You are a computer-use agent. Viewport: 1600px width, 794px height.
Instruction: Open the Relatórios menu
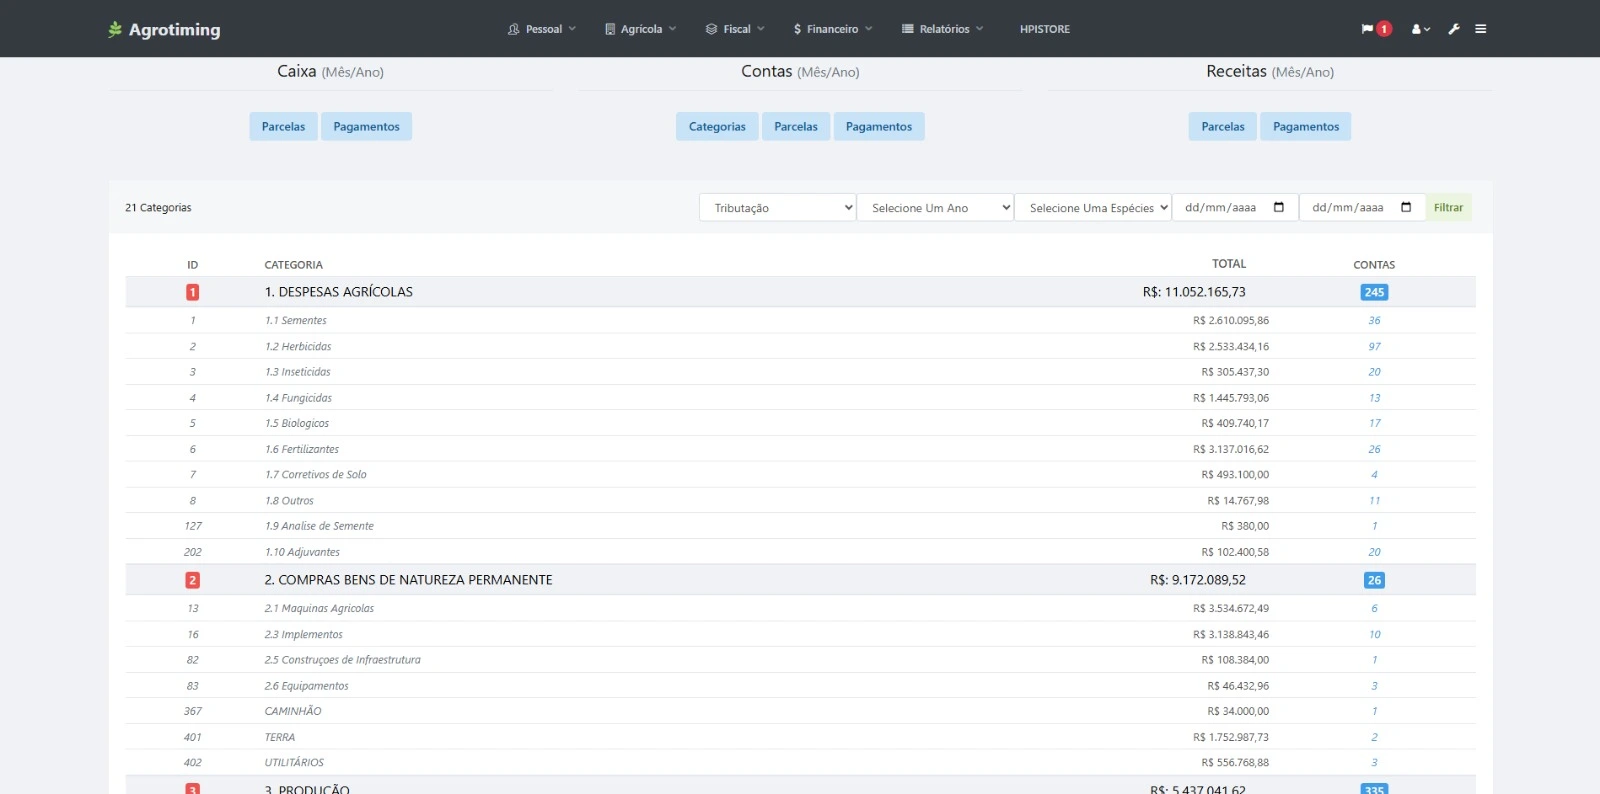pyautogui.click(x=943, y=29)
